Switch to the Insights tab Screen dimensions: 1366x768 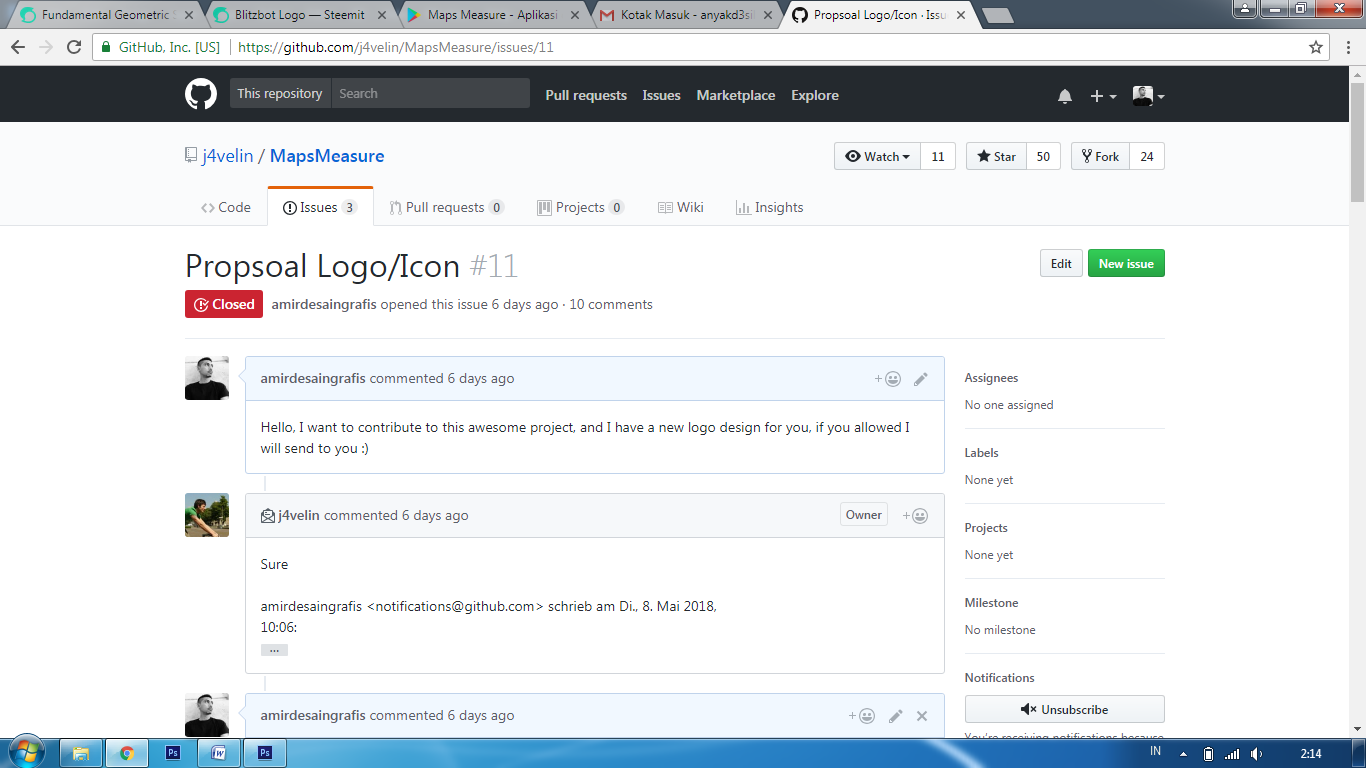pos(770,207)
